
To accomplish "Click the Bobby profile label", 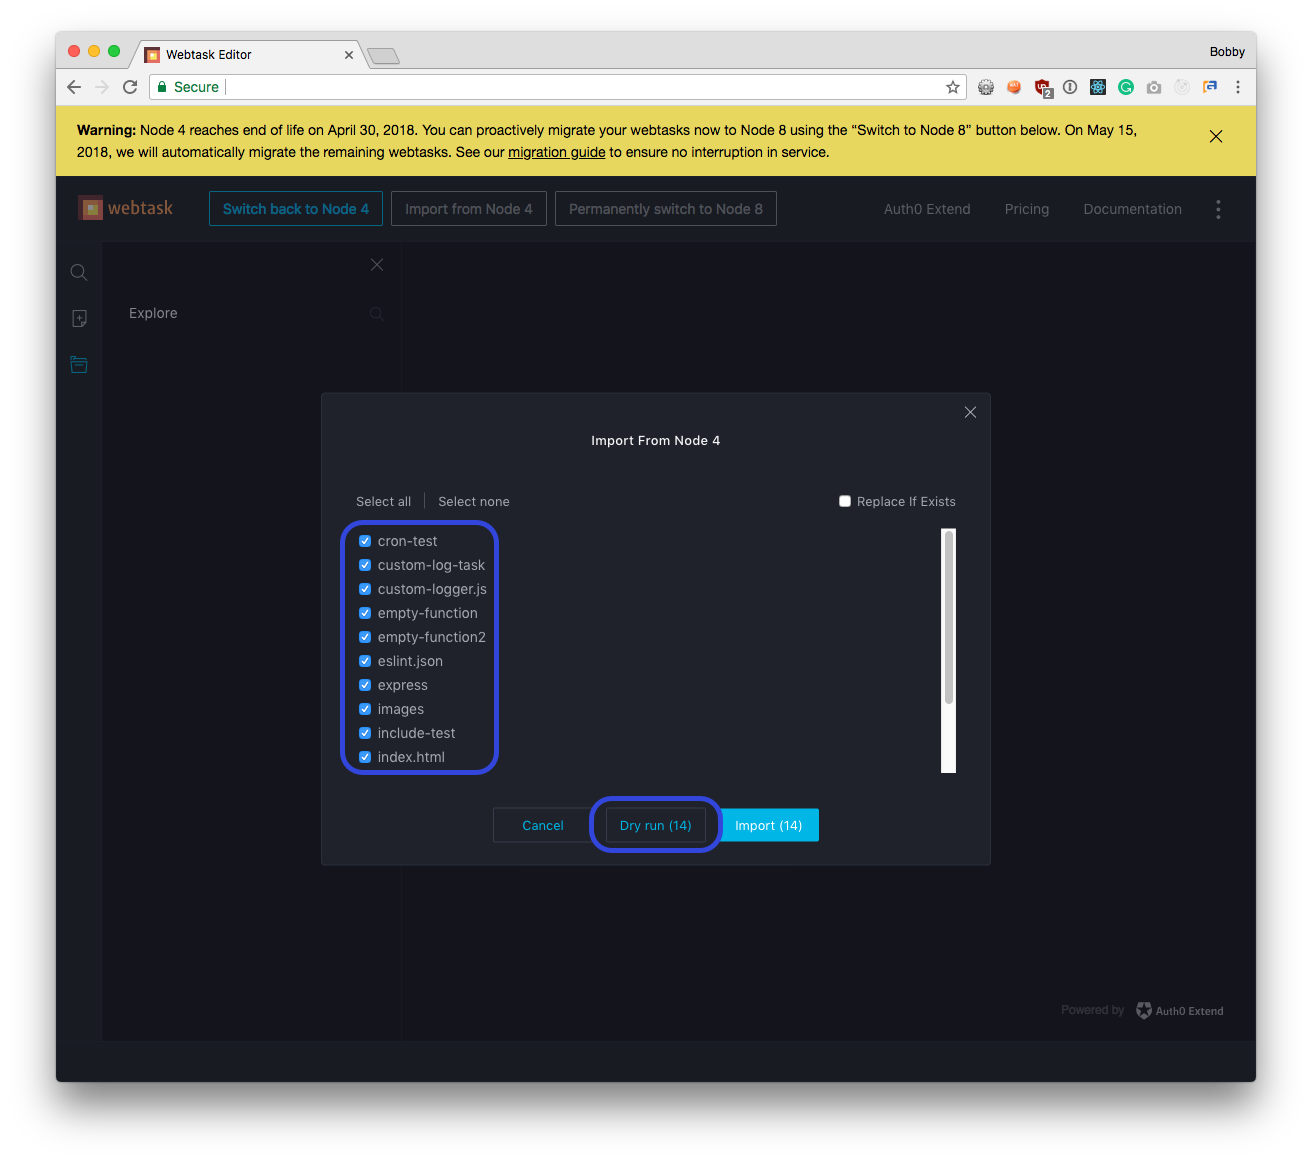I will point(1227,51).
